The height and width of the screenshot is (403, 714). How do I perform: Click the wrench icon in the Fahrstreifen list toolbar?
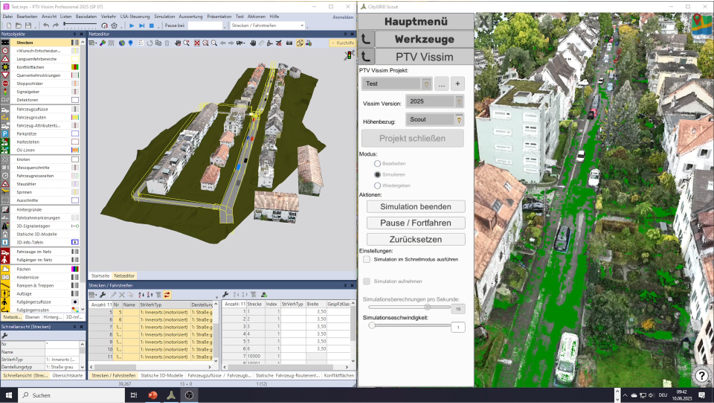[225, 295]
